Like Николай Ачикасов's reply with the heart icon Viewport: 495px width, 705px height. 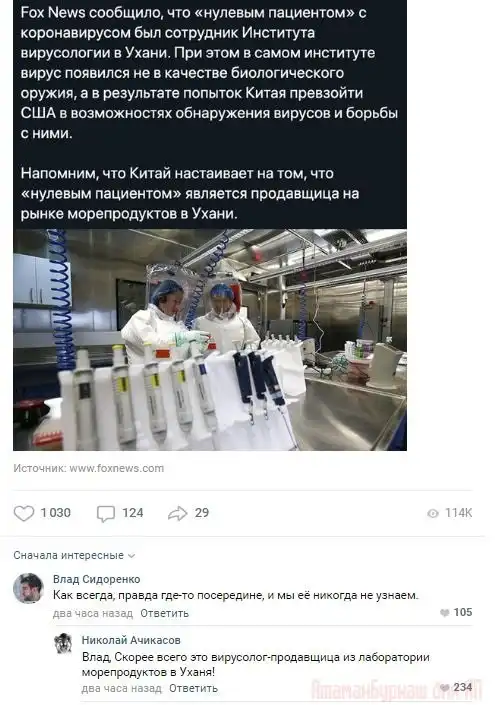pos(444,687)
